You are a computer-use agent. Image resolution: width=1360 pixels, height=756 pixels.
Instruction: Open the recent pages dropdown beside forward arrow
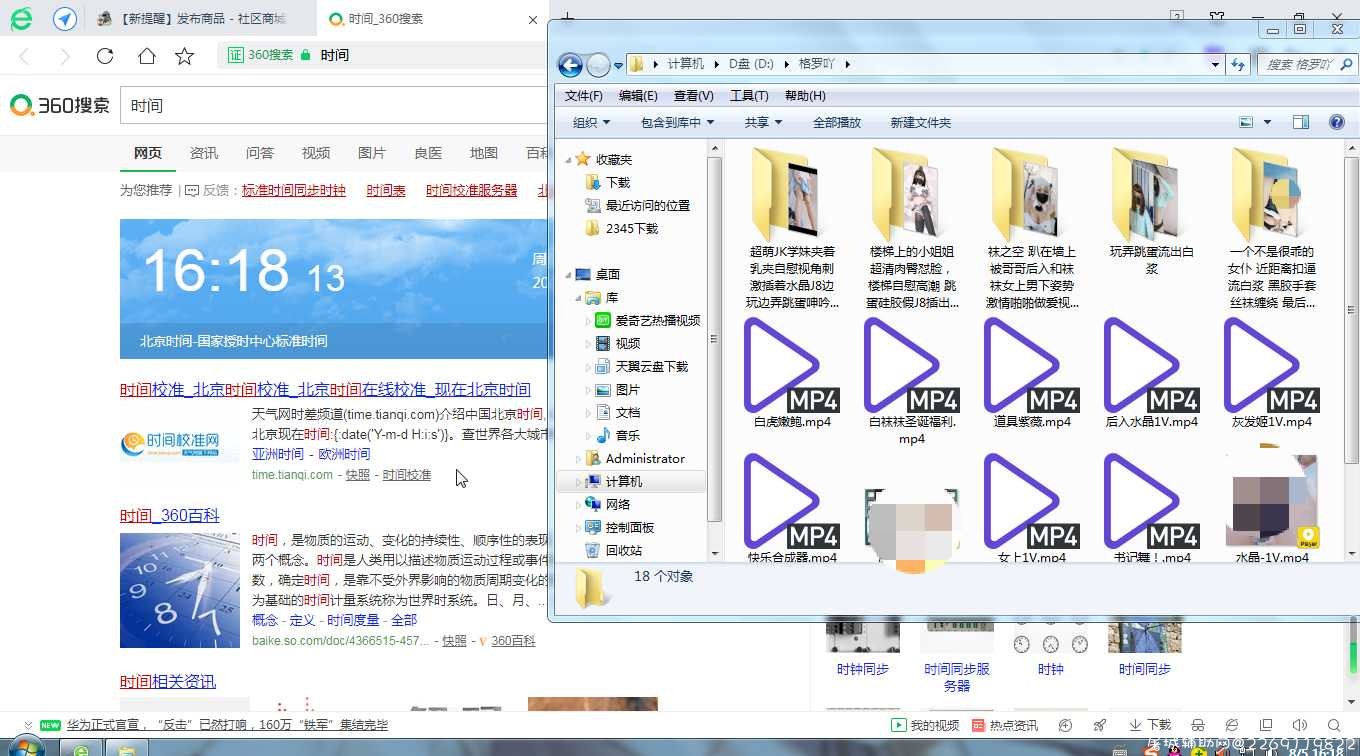pos(618,65)
